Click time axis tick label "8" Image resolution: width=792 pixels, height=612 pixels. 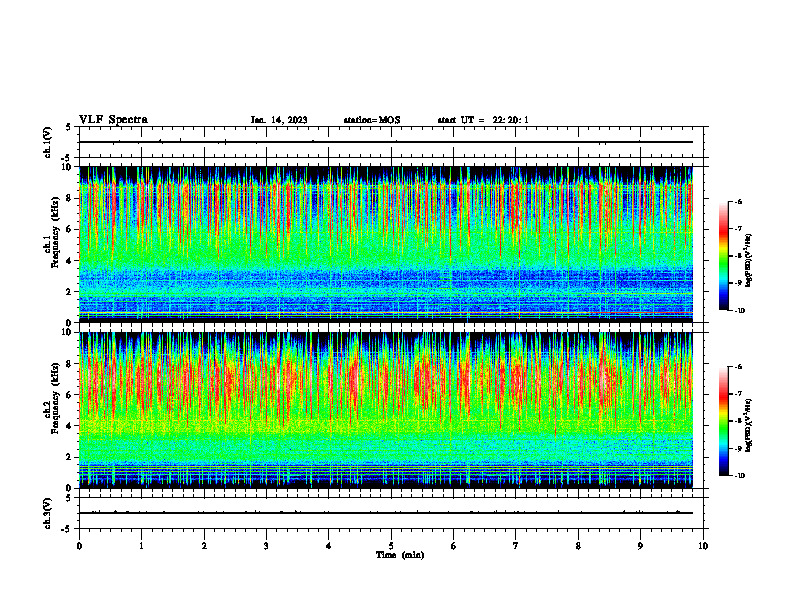(578, 546)
